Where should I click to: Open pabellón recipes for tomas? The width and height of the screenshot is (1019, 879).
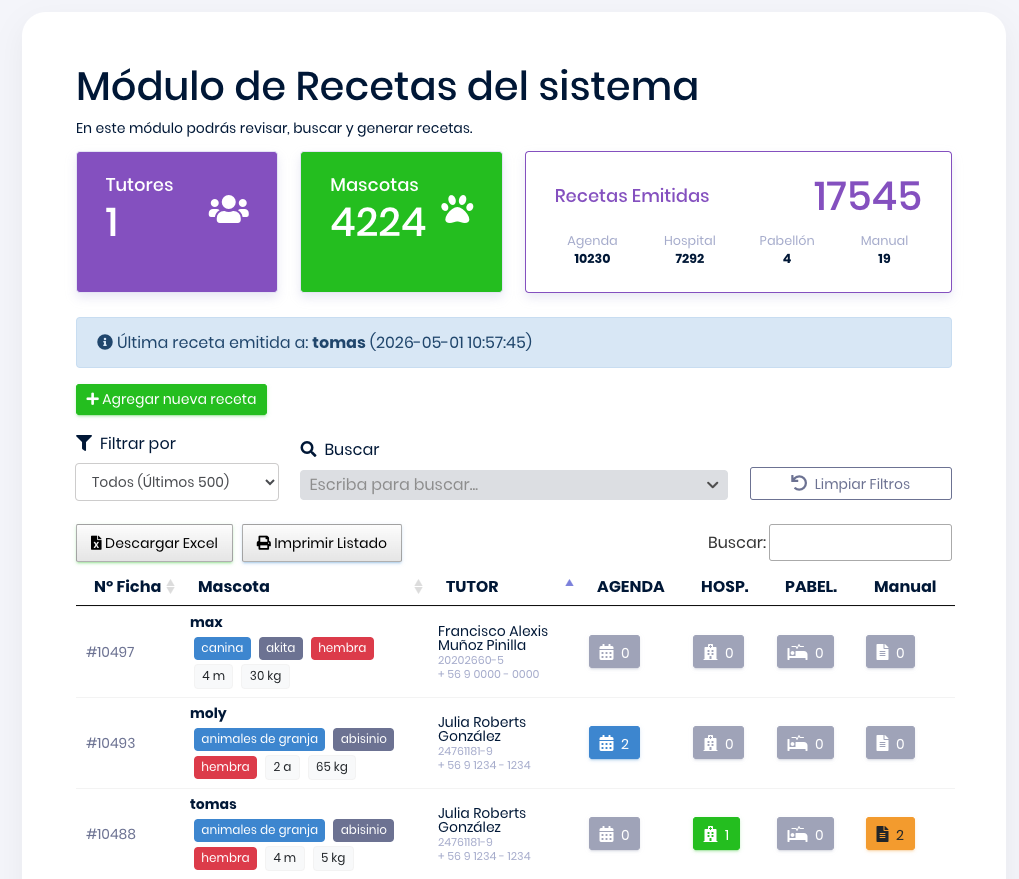coord(805,834)
